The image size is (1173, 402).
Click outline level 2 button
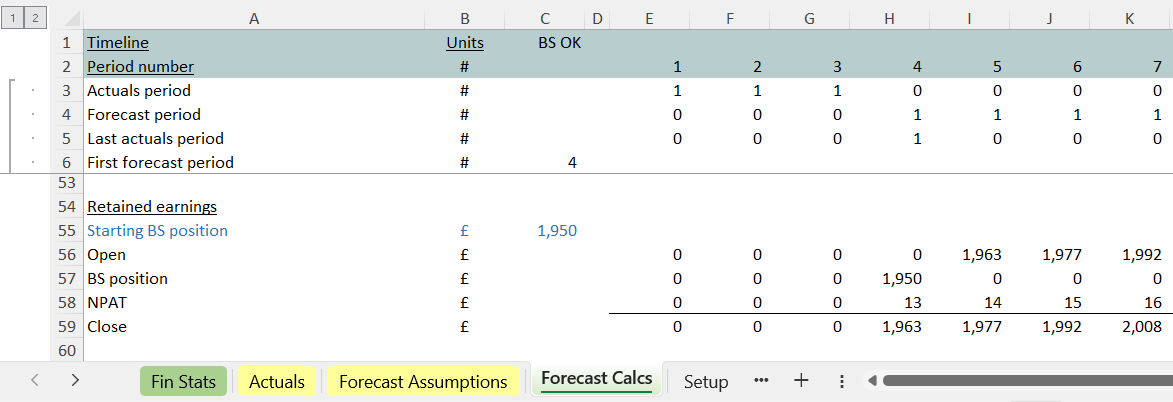tap(33, 18)
